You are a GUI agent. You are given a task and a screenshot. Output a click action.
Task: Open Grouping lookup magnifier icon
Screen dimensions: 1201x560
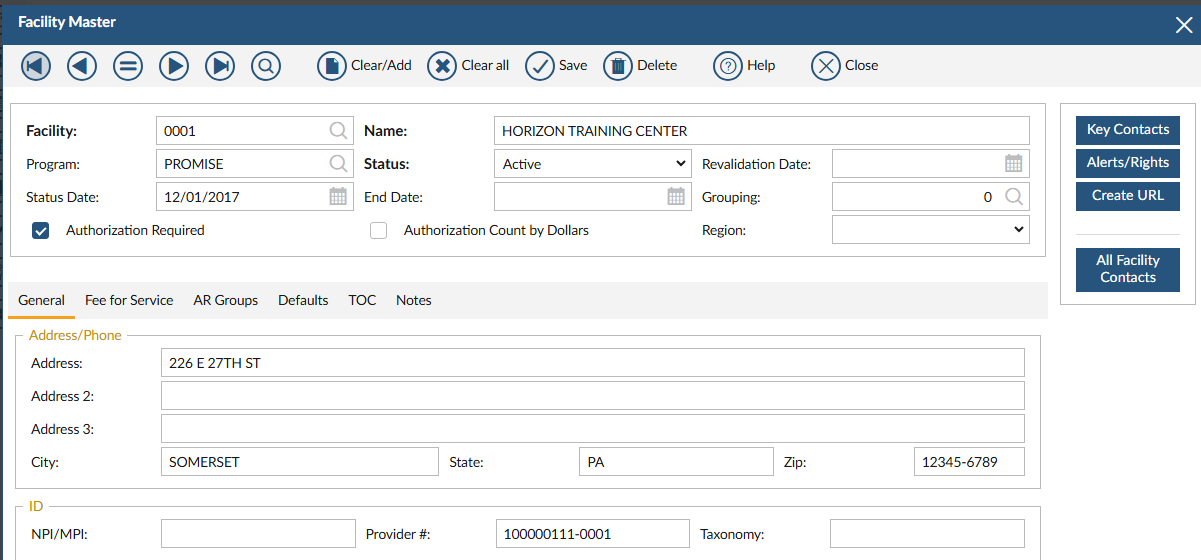click(x=1014, y=196)
